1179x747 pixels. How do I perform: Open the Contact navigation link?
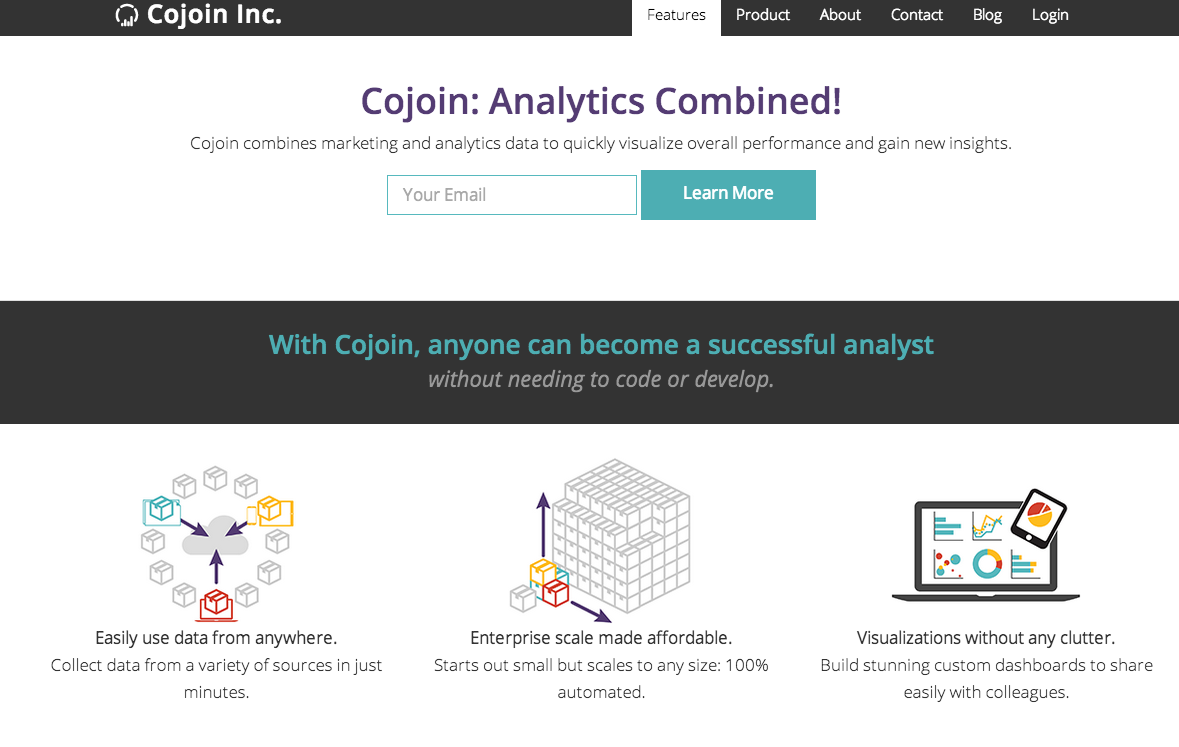[917, 15]
